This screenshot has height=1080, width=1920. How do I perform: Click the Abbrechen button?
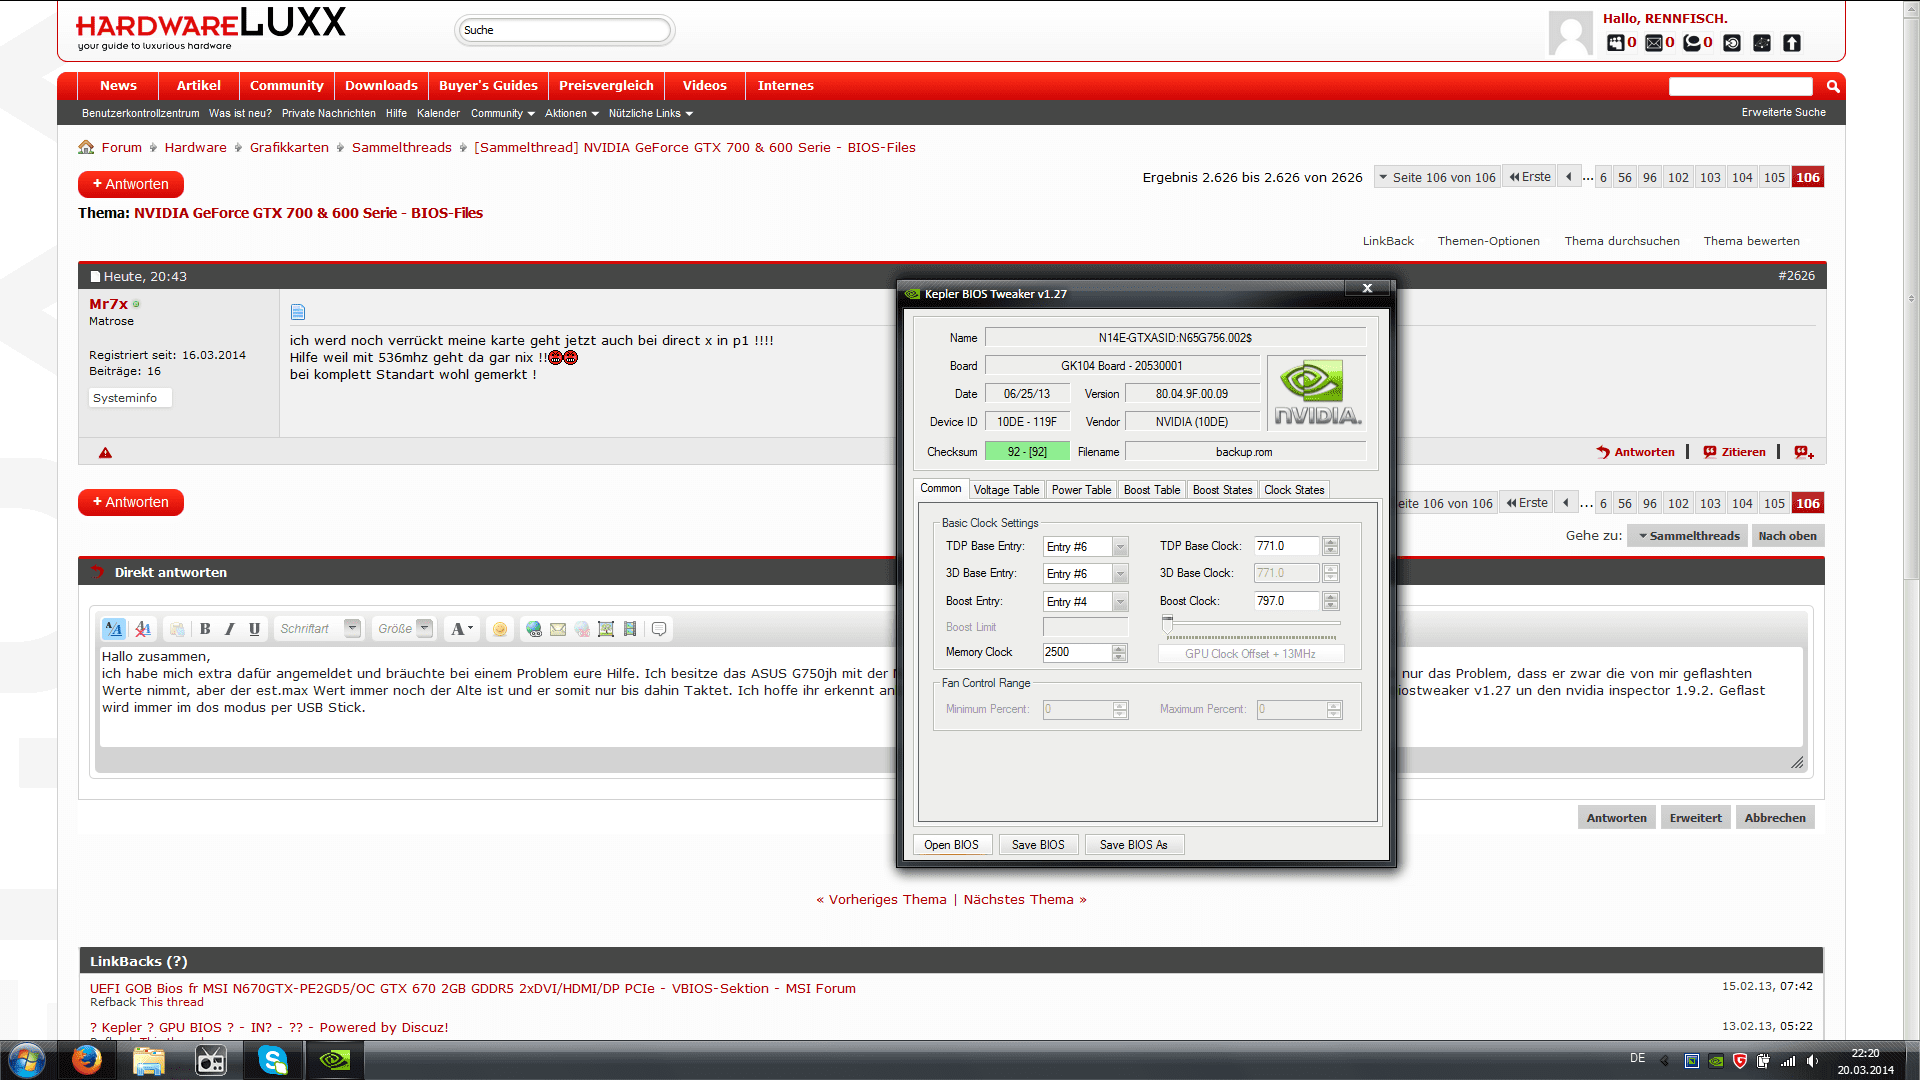point(1775,818)
